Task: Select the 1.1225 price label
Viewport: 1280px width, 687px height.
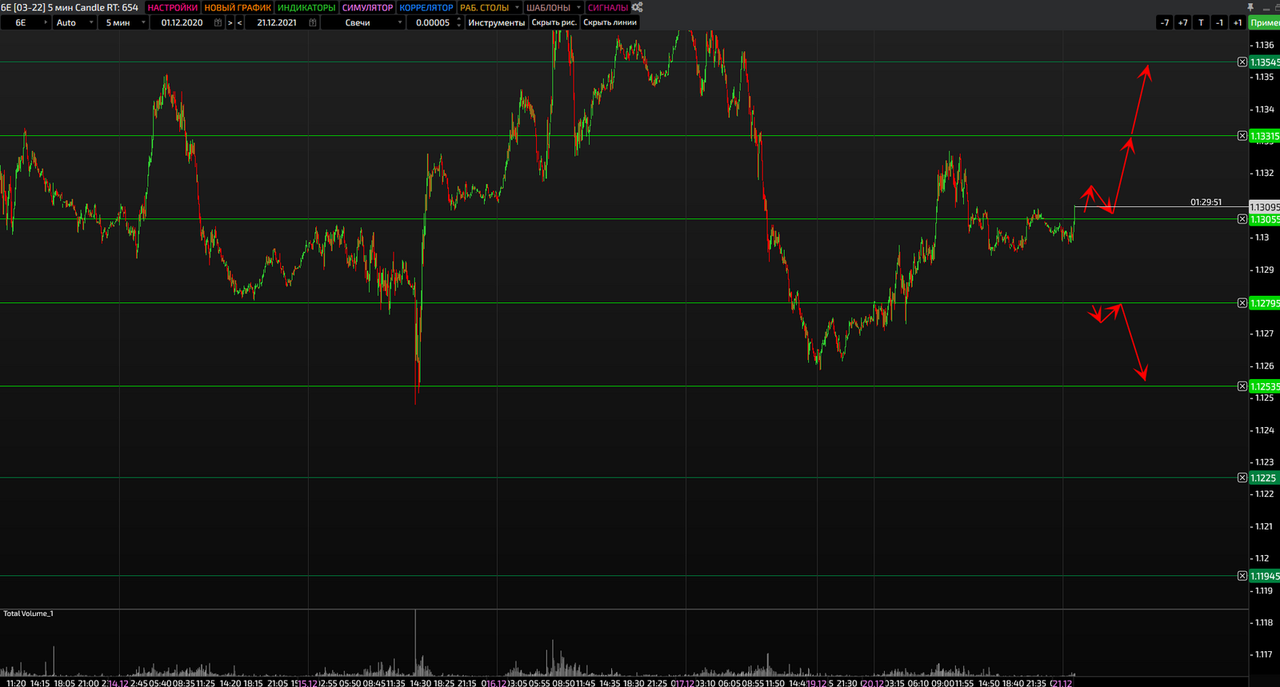Action: [1264, 478]
